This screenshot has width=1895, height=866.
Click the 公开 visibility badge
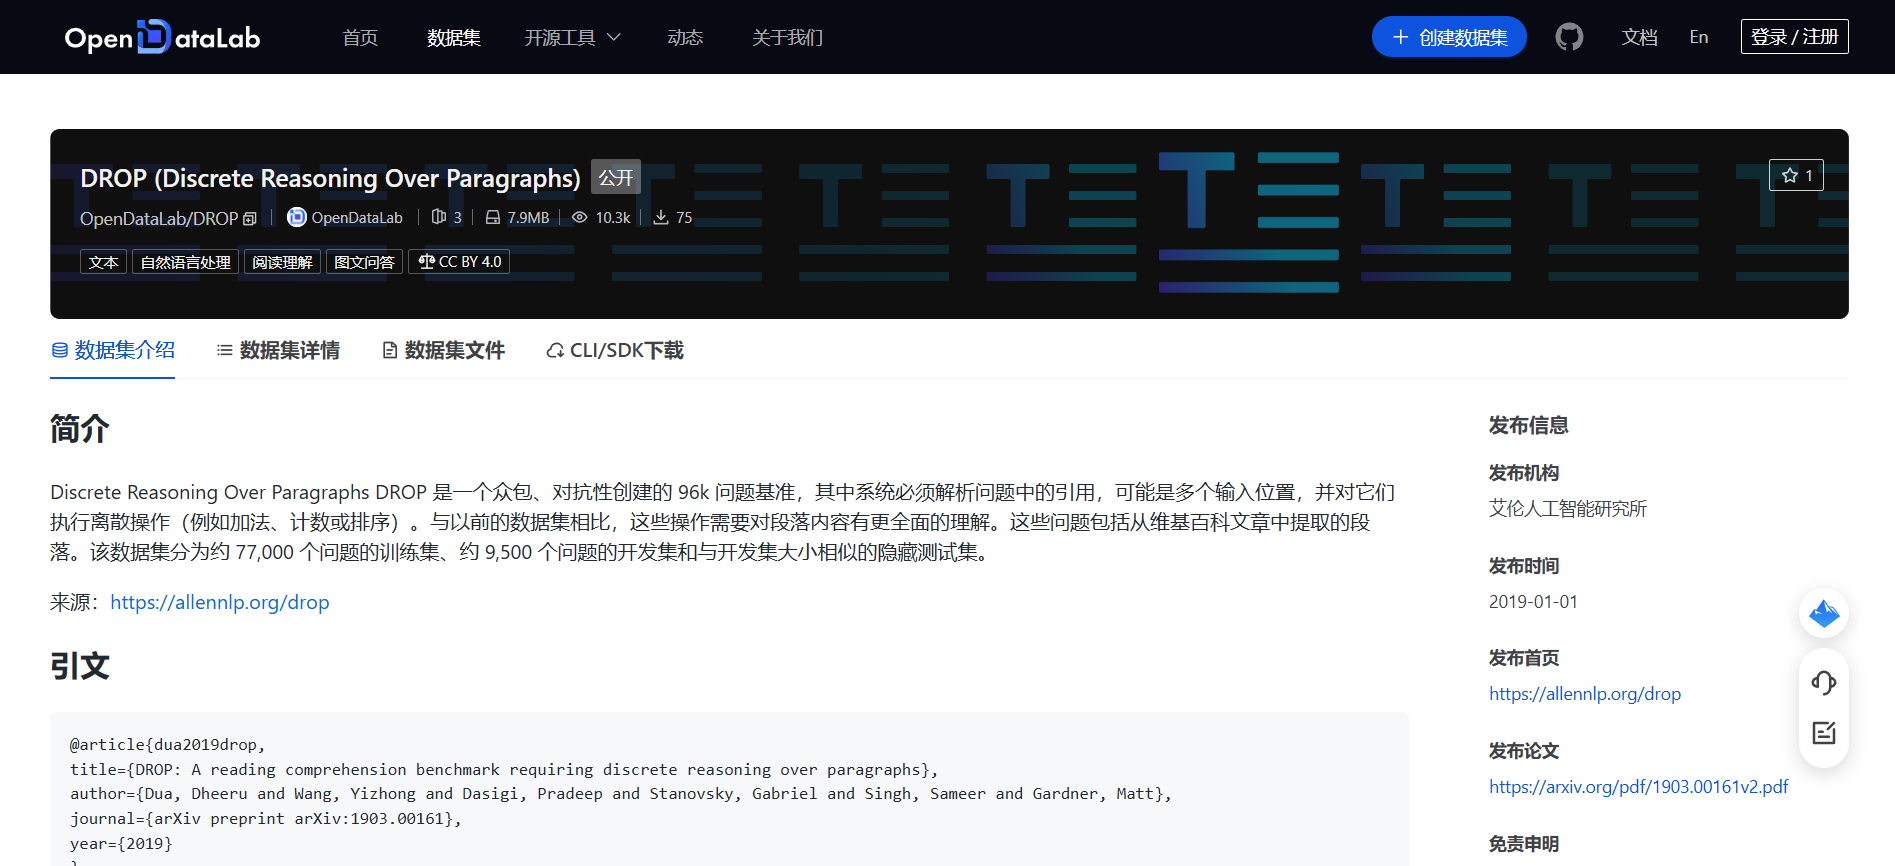point(616,177)
